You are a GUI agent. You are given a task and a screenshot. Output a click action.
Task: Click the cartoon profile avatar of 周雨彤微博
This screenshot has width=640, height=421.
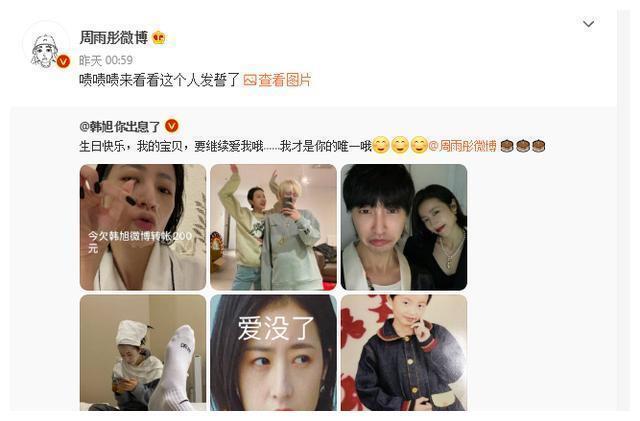point(45,48)
